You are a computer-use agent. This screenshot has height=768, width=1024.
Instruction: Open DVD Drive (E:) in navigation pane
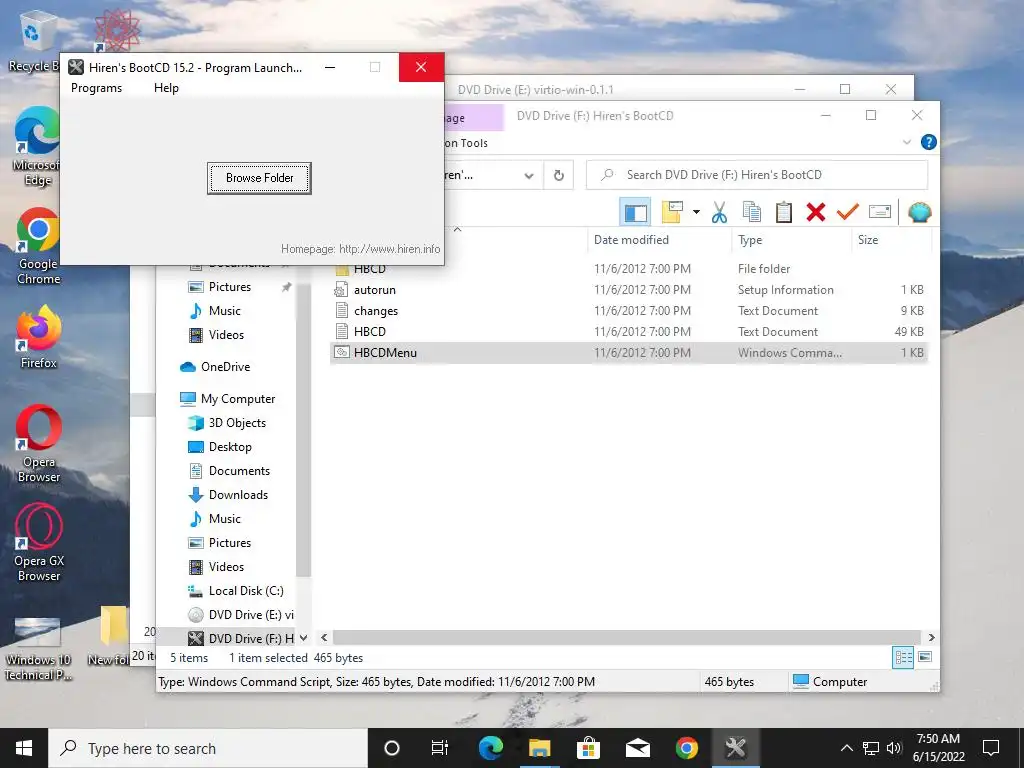(x=251, y=615)
